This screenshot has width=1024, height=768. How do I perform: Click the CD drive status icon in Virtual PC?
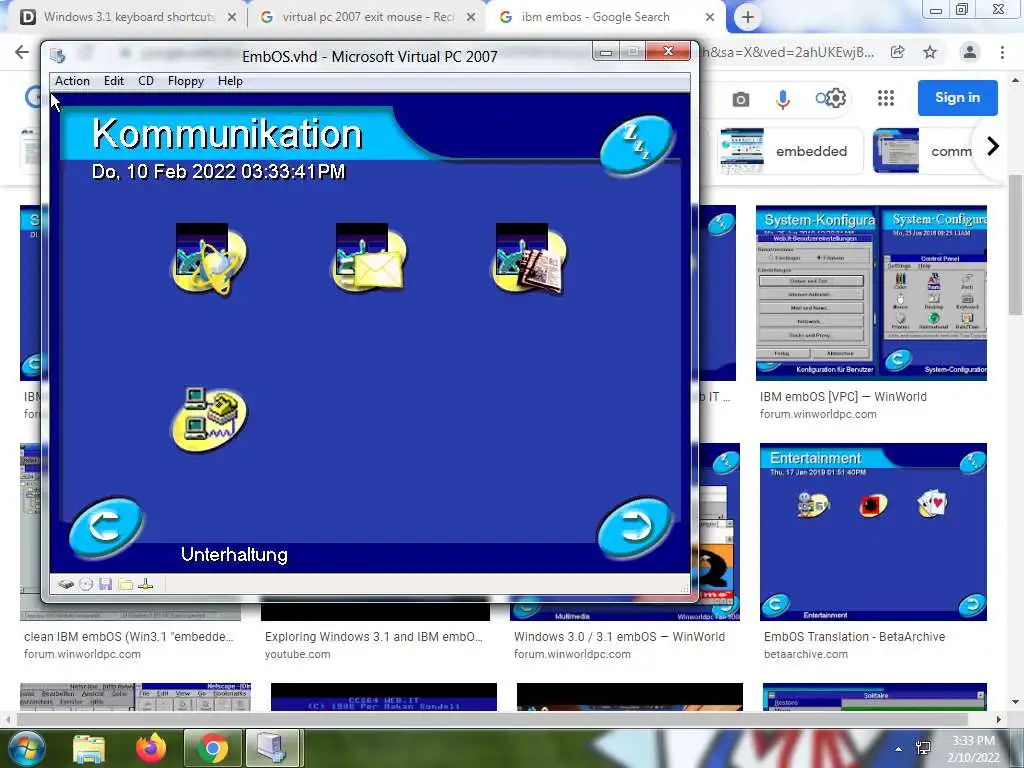(x=86, y=584)
